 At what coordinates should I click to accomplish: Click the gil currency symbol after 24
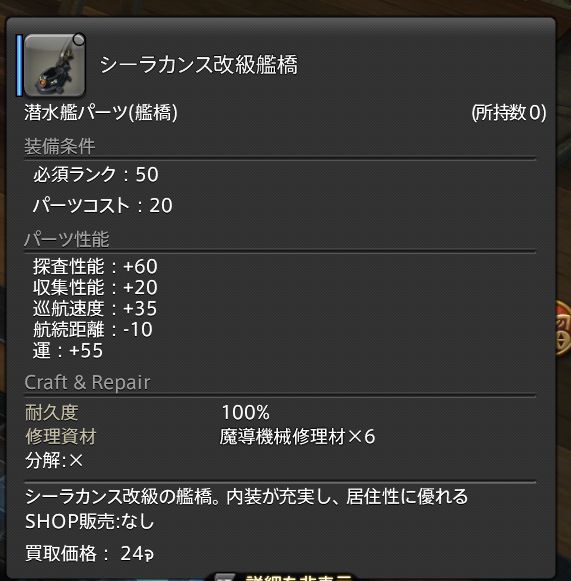pos(149,554)
